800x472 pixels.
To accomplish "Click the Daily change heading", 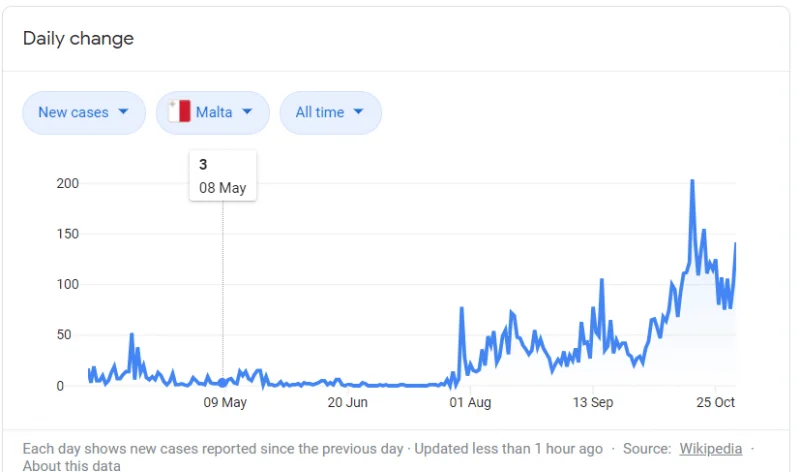I will (x=78, y=38).
